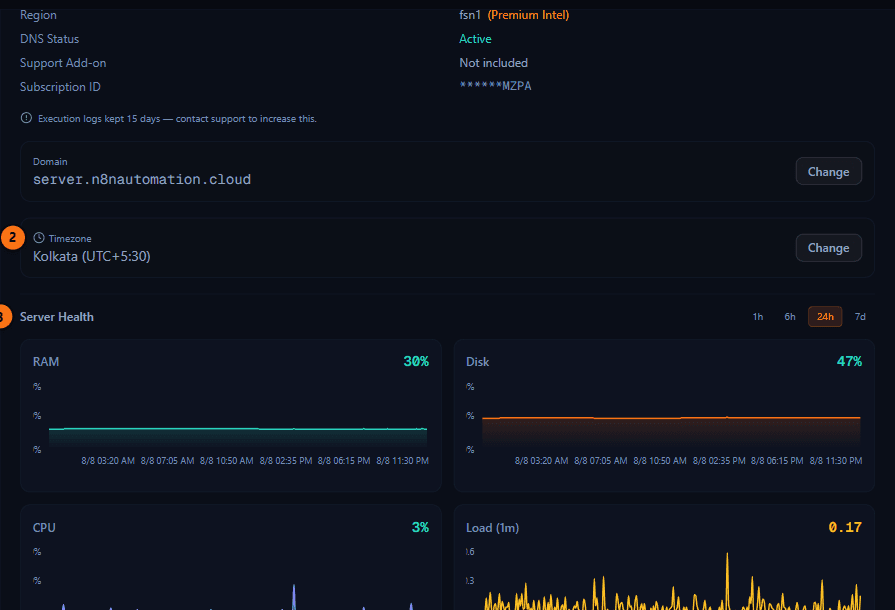Click the Disk 47% usage value
This screenshot has width=895, height=610.
pos(849,361)
